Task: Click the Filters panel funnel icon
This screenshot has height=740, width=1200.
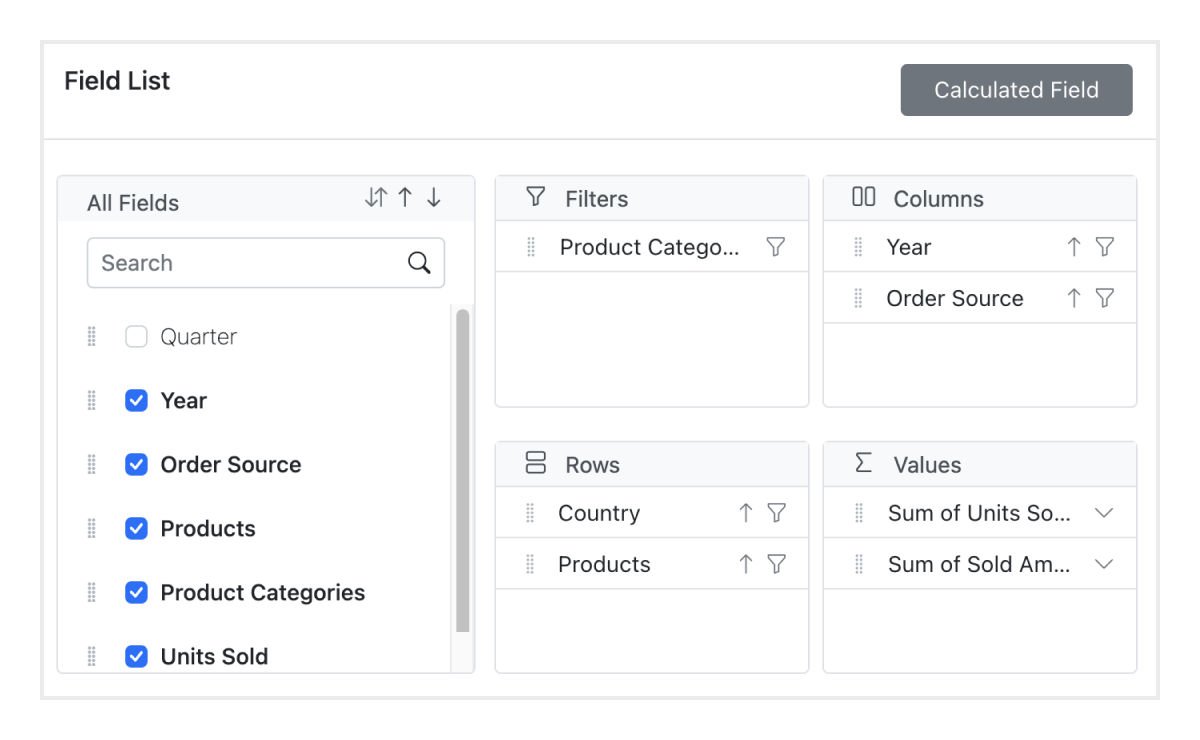Action: point(536,198)
